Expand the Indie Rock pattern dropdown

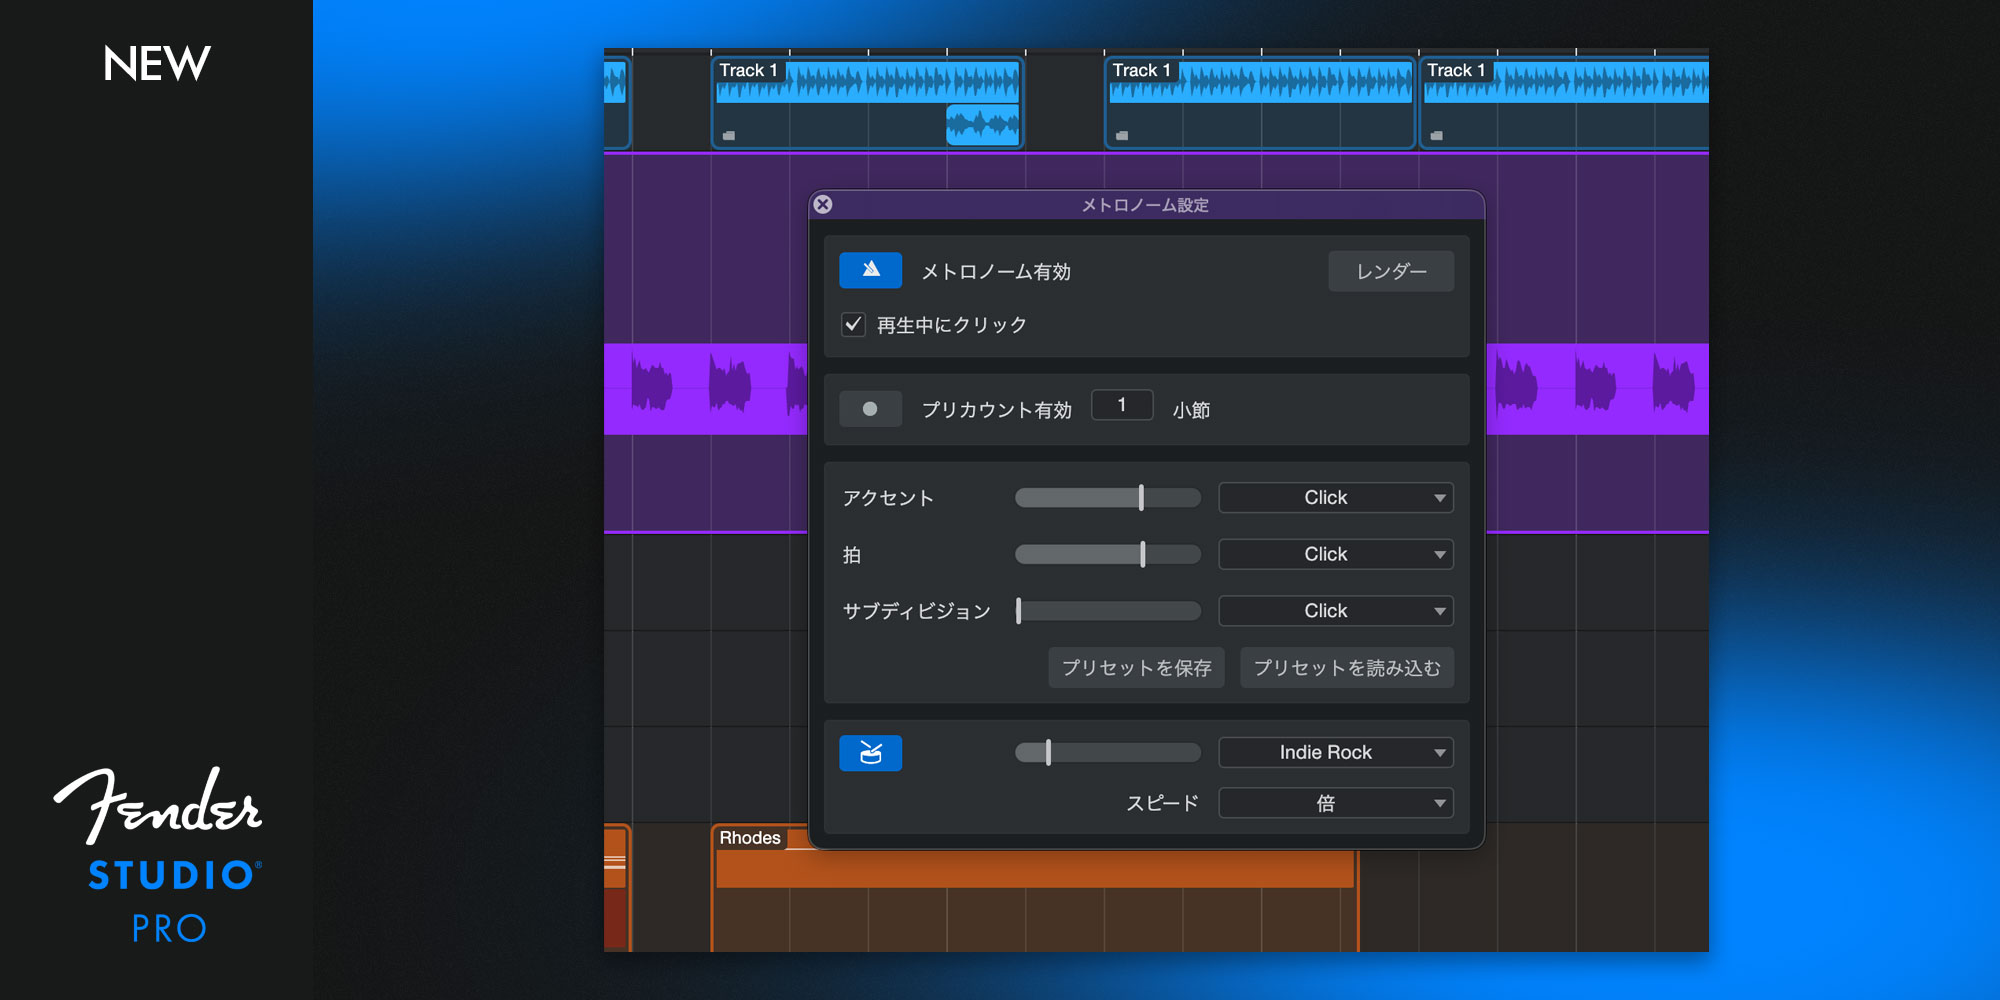[x=1335, y=753]
